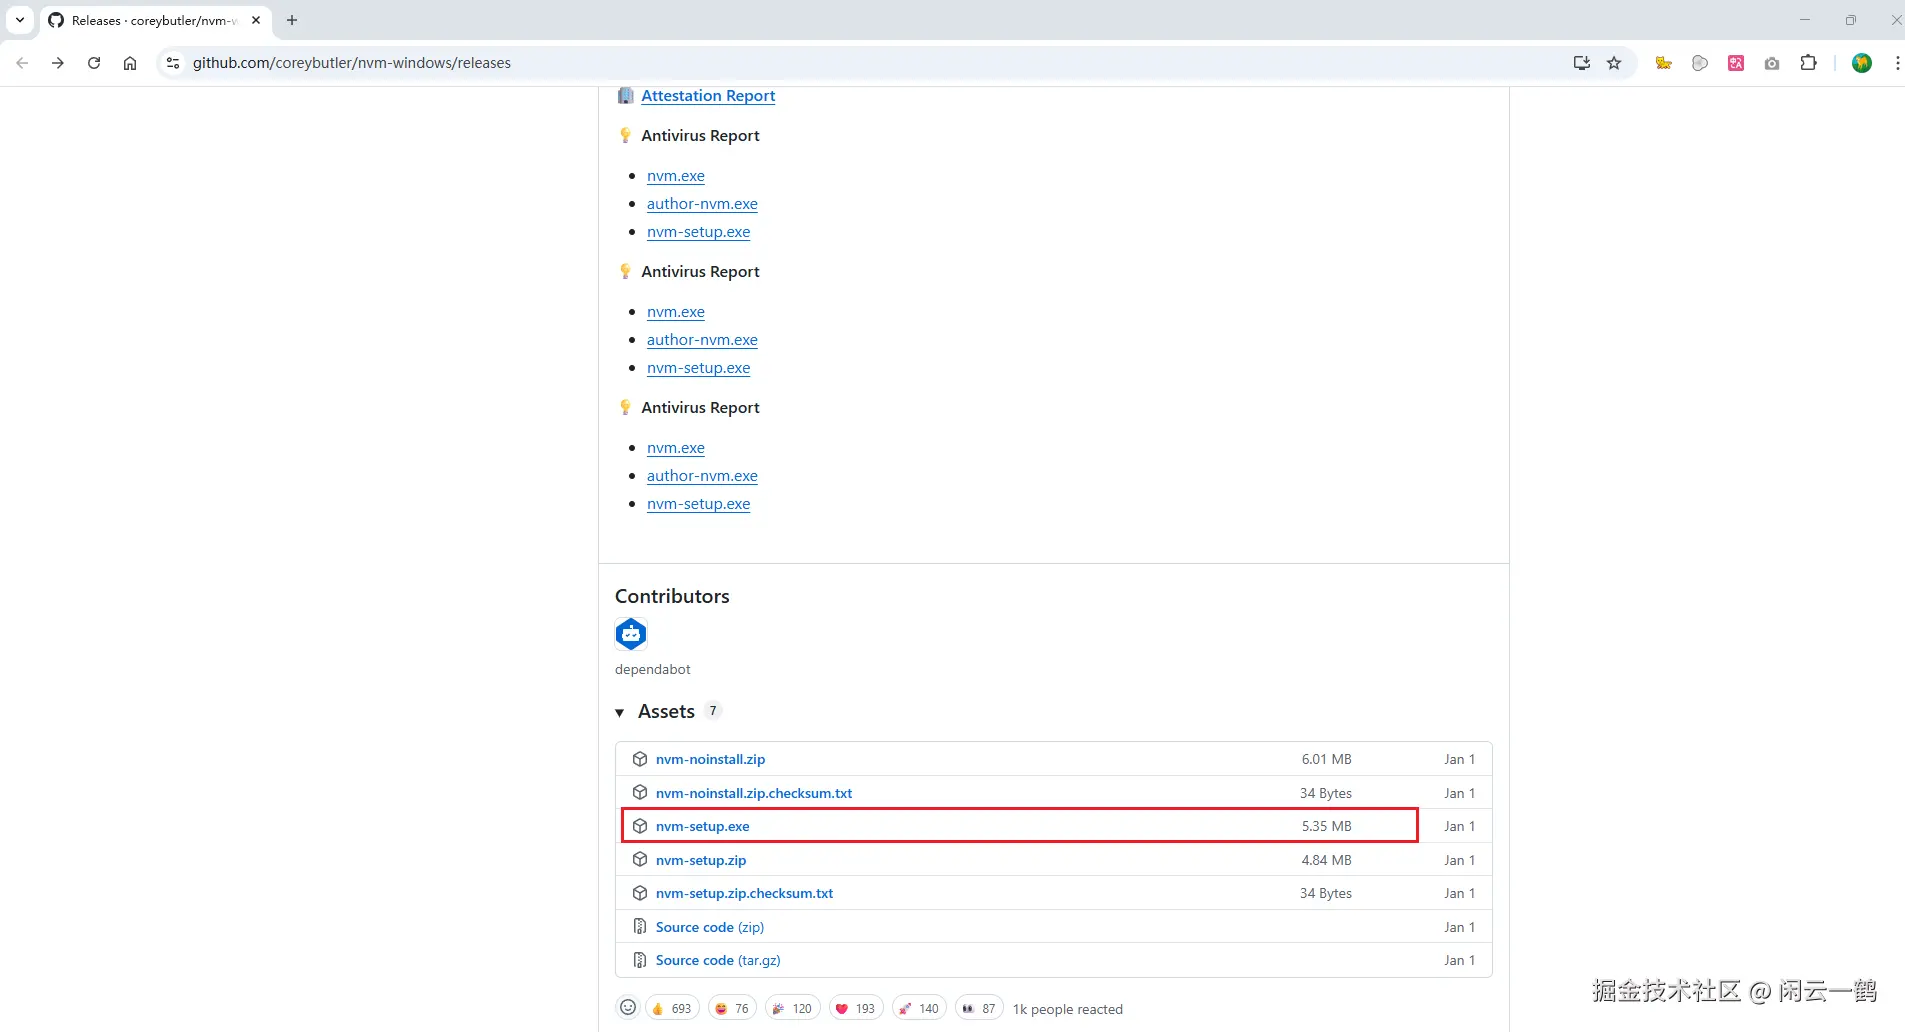Screen dimensions: 1905x1032
Task: Click the Attestation Report book icon
Action: pyautogui.click(x=625, y=95)
